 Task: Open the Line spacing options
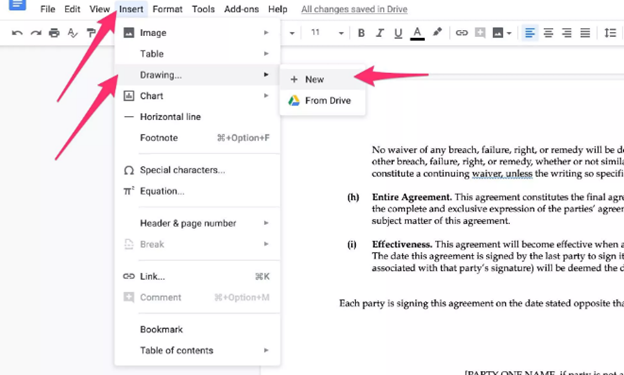(x=610, y=33)
